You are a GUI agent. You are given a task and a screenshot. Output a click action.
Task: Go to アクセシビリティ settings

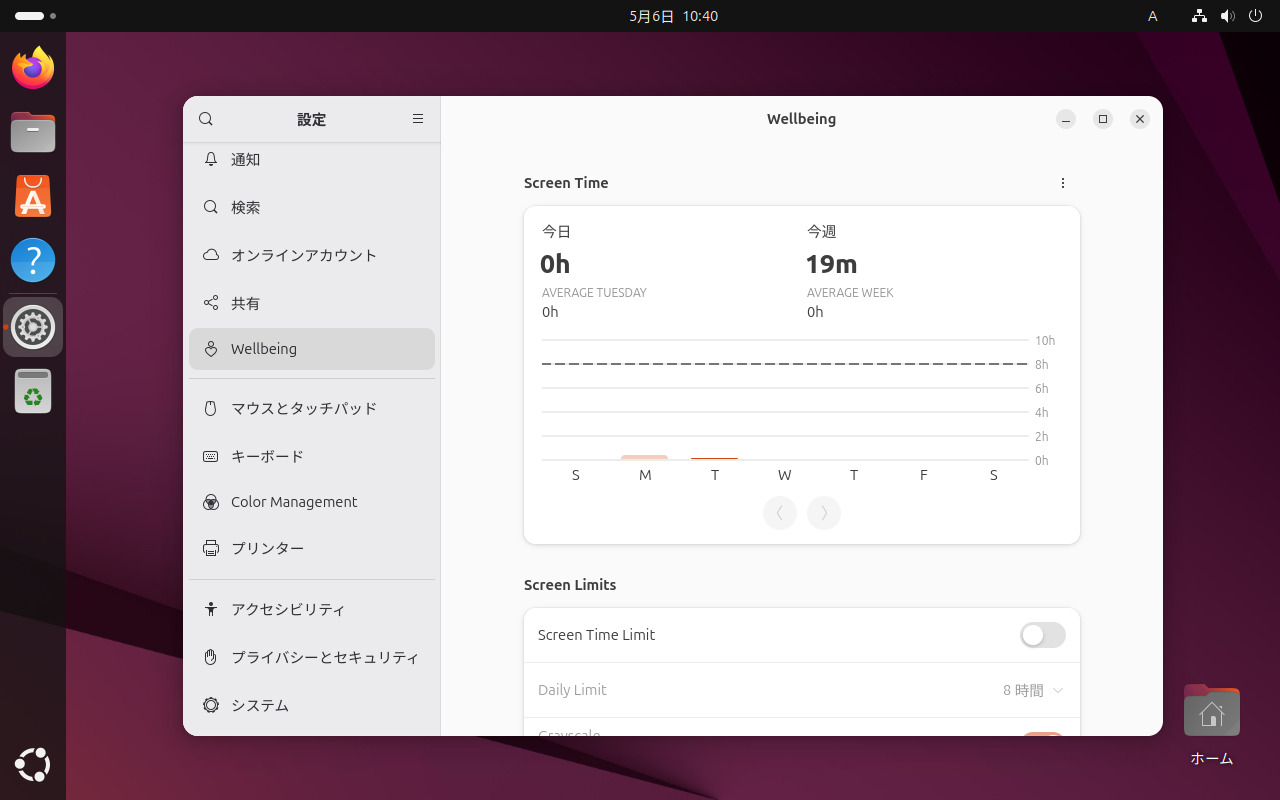(312, 609)
